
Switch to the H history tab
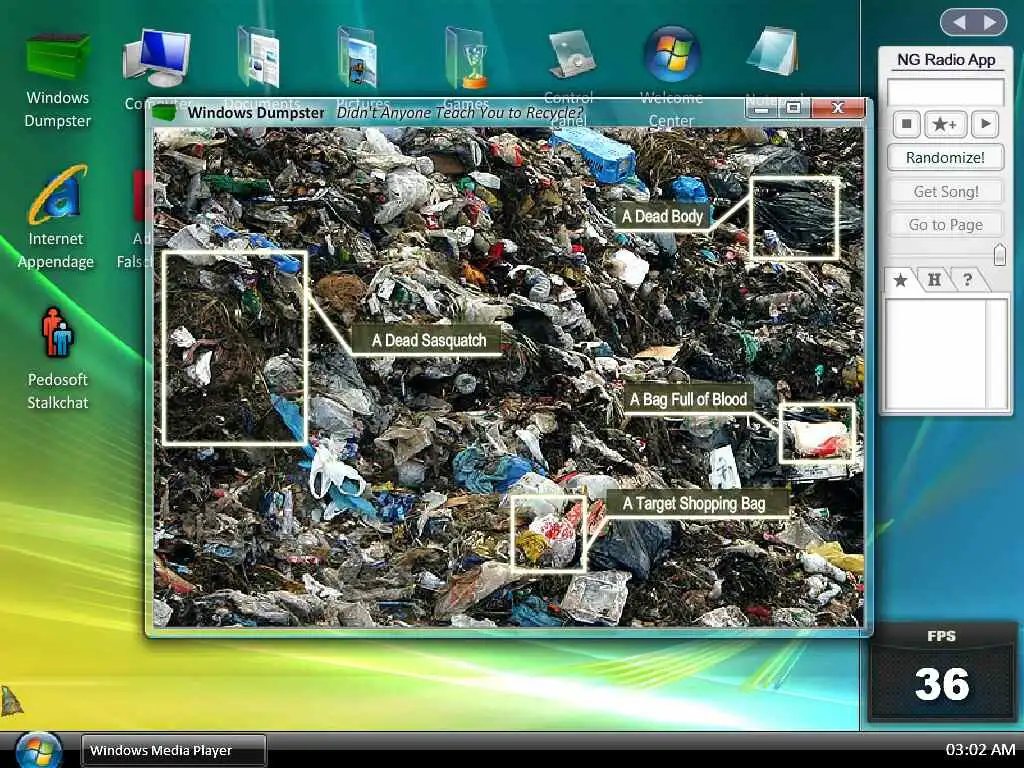tap(935, 280)
